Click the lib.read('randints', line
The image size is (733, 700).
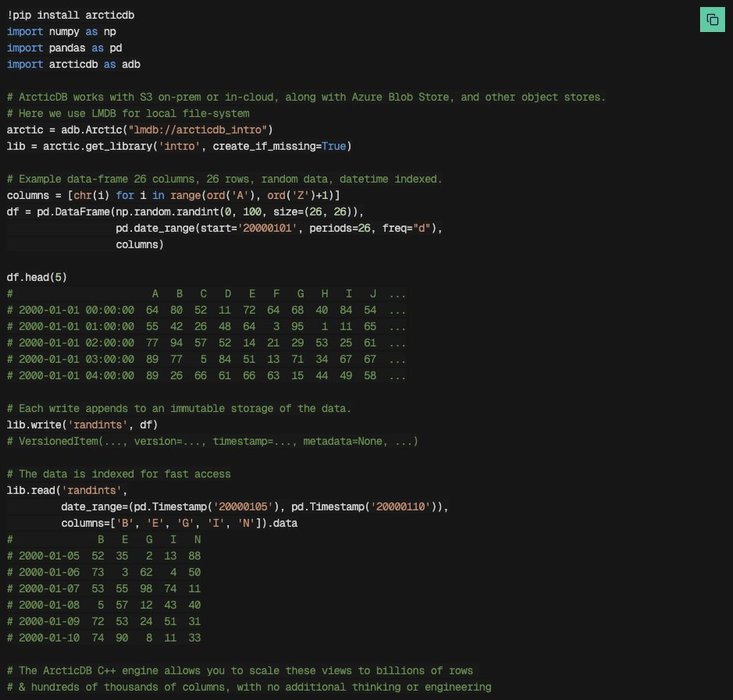(67, 490)
